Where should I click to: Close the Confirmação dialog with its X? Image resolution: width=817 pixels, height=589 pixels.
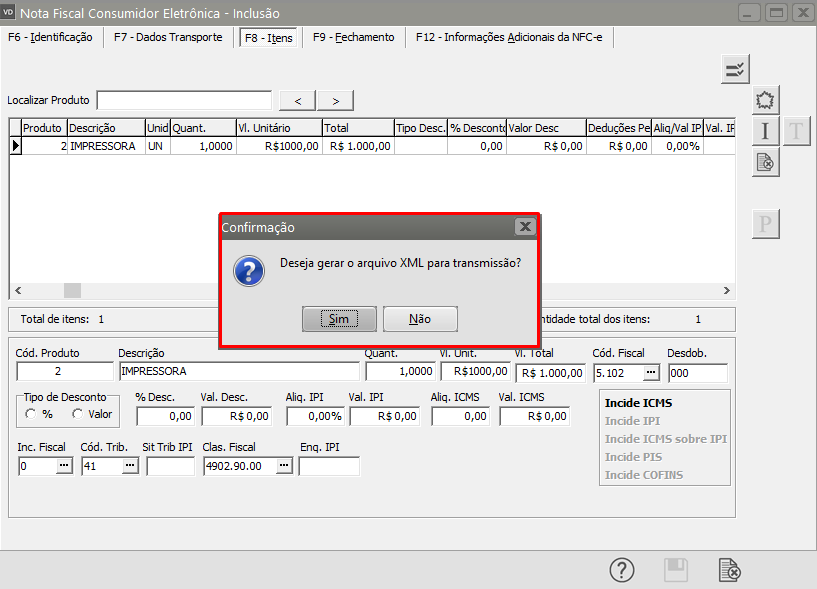point(525,227)
